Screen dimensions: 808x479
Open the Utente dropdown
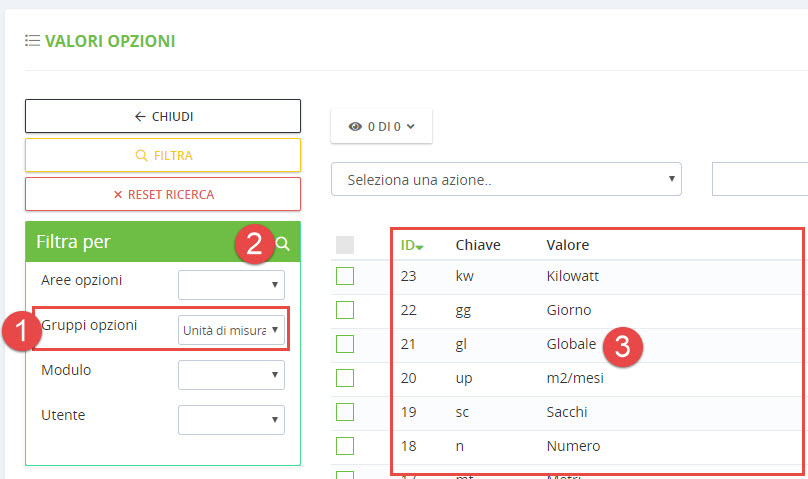tap(231, 419)
